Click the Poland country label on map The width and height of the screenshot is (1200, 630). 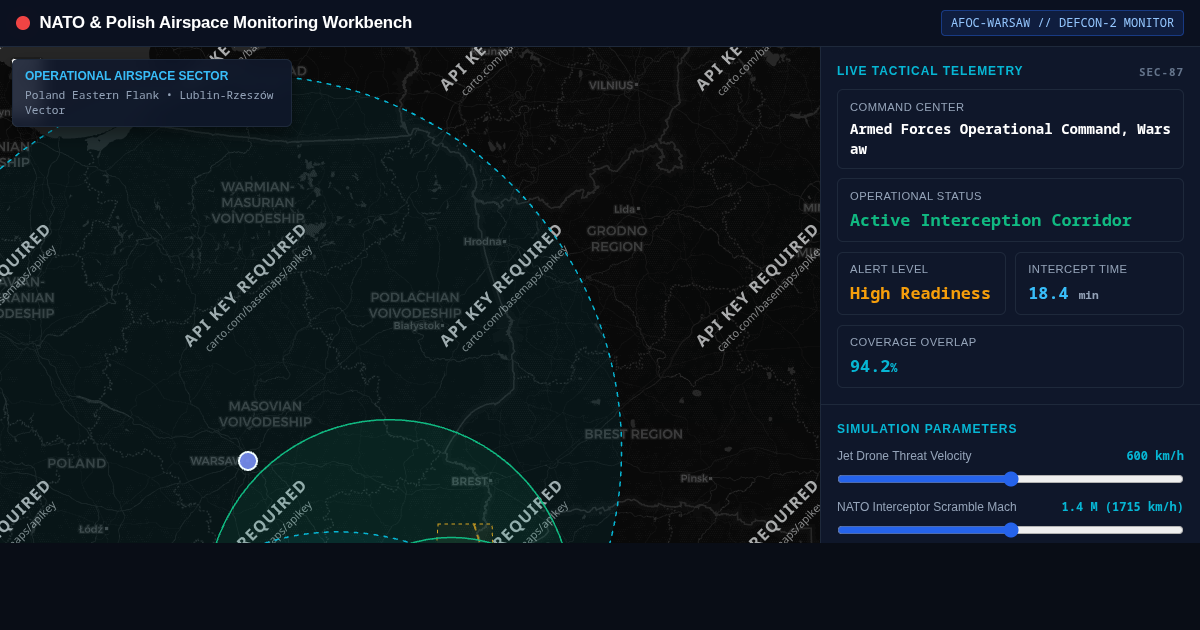pos(77,463)
